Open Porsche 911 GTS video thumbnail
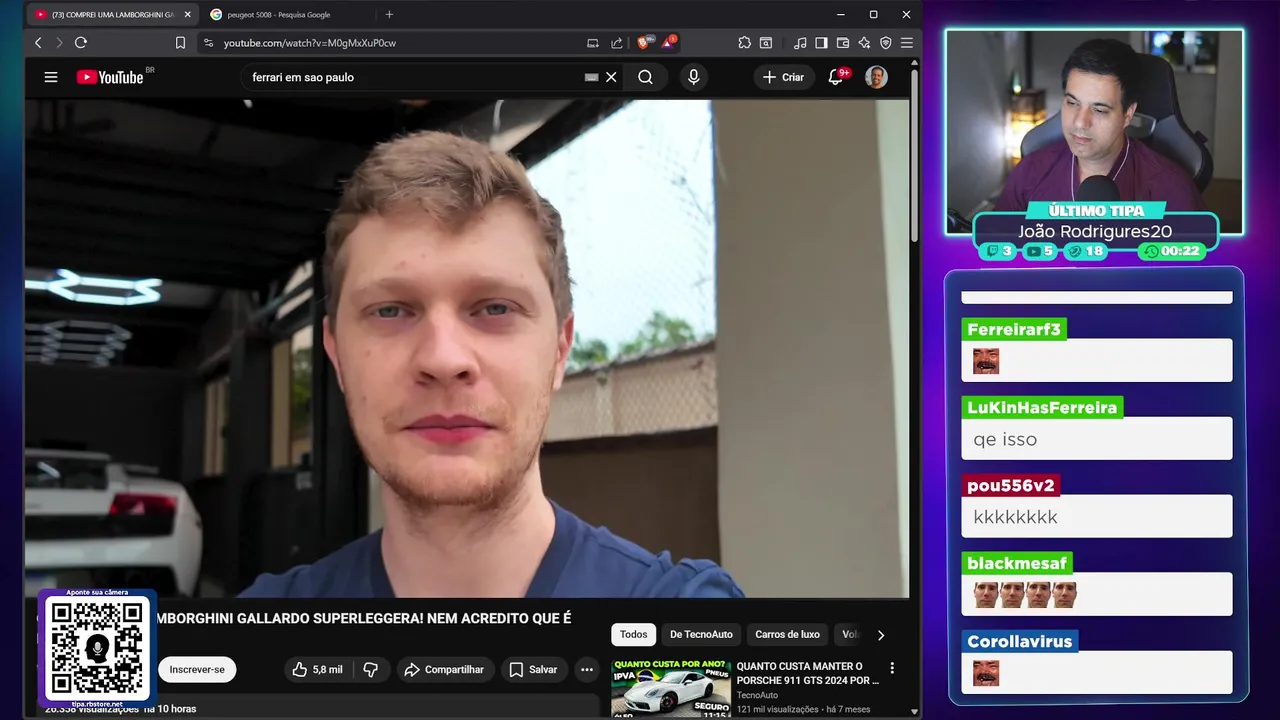 [670, 688]
